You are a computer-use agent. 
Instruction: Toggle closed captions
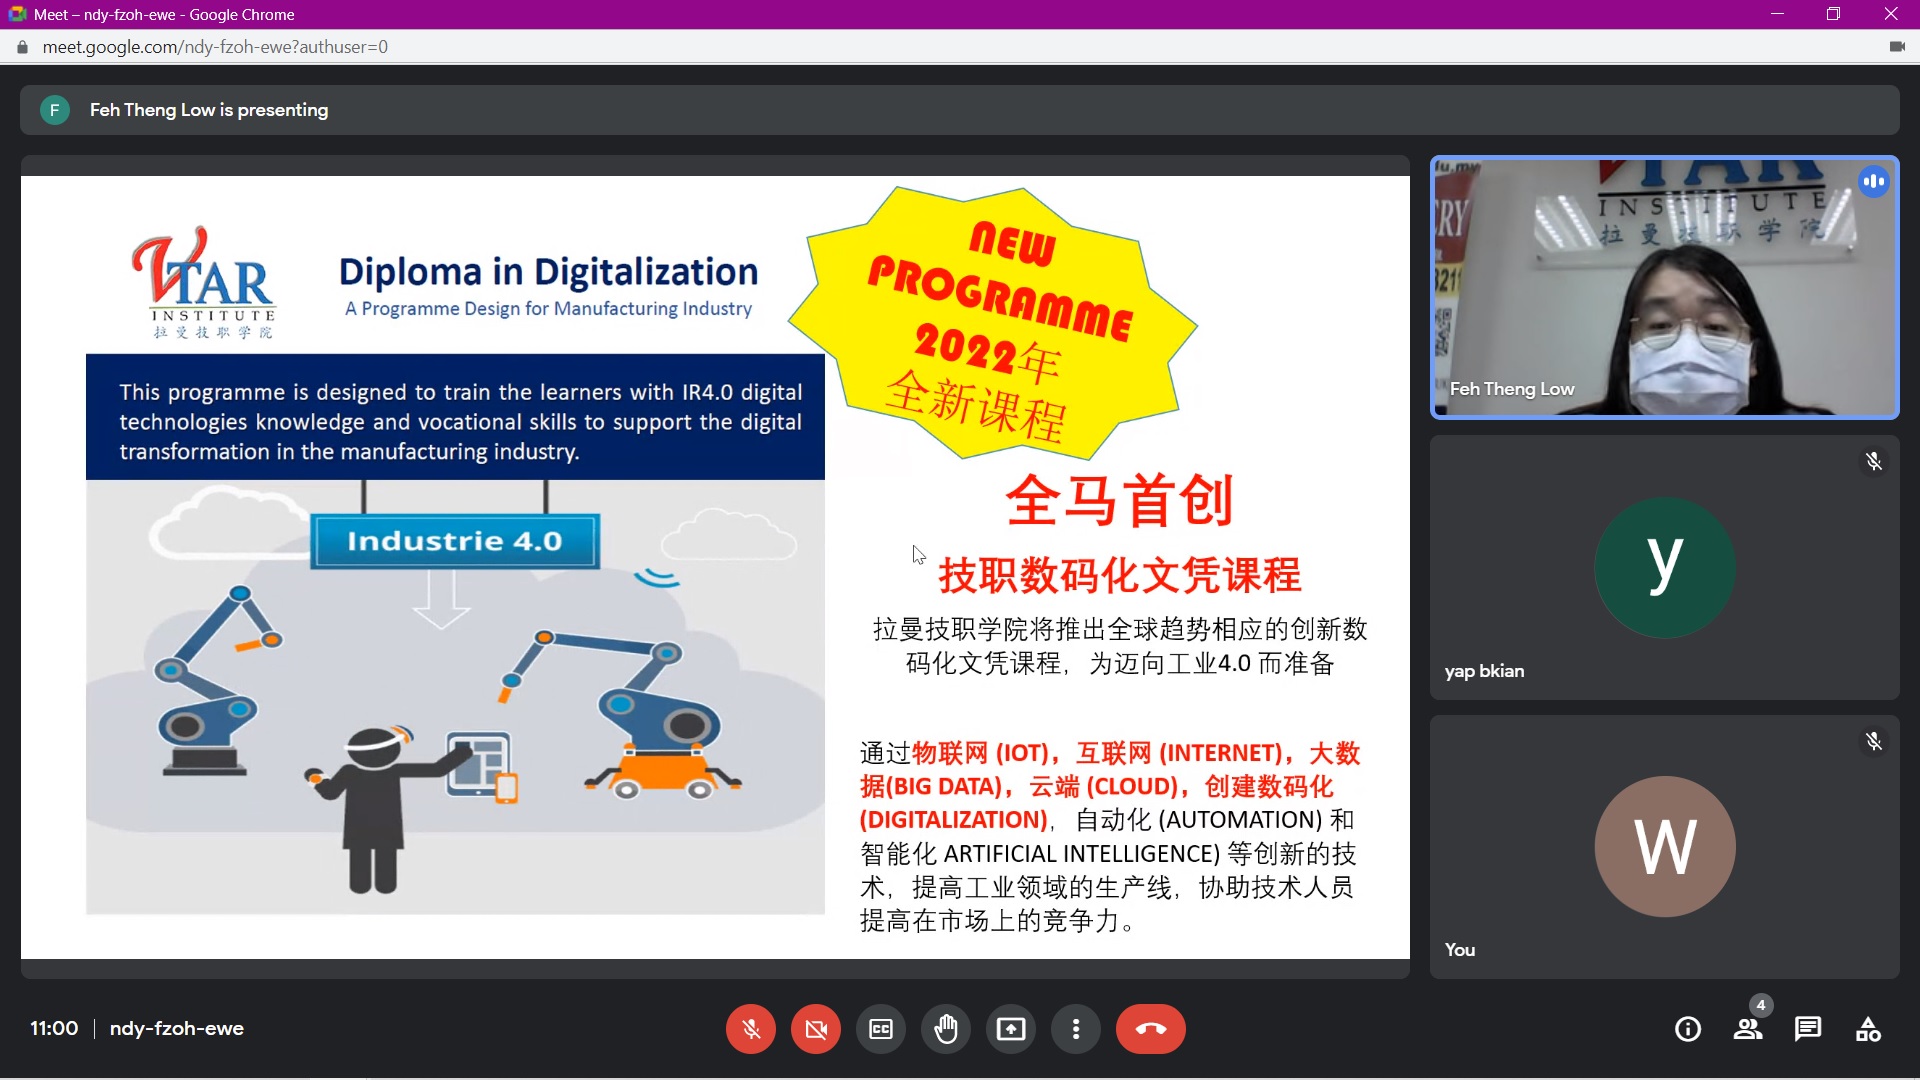point(881,1029)
